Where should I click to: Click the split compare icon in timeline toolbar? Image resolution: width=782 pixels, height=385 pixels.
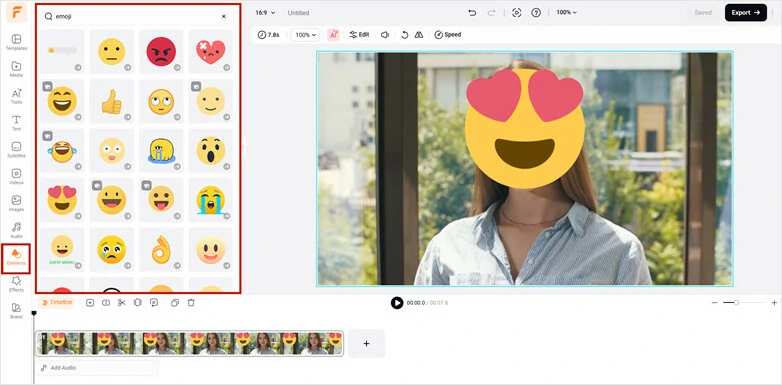pyautogui.click(x=106, y=303)
